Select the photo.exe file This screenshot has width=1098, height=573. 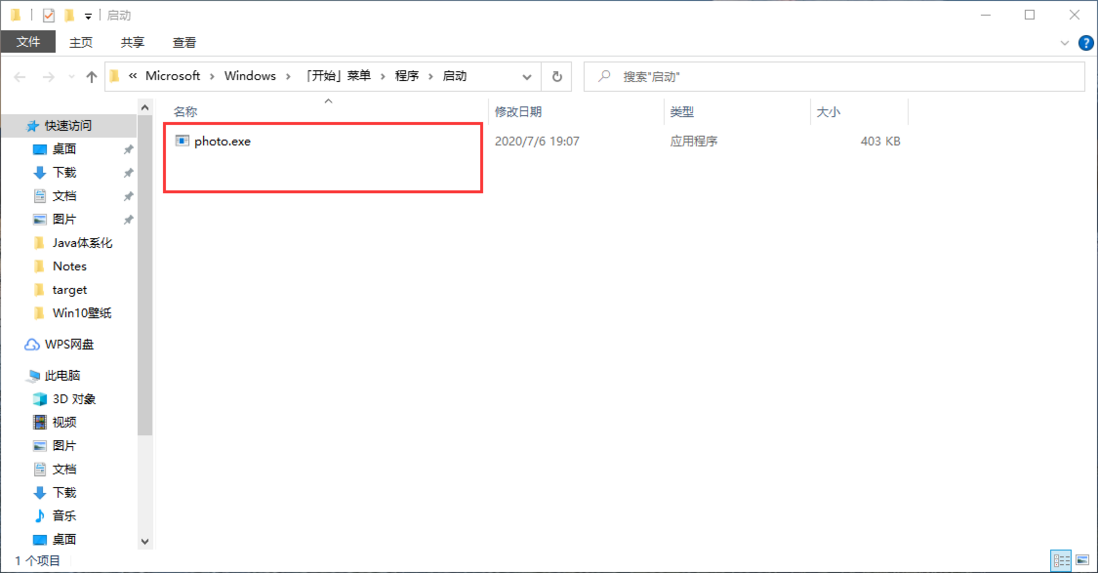[222, 141]
